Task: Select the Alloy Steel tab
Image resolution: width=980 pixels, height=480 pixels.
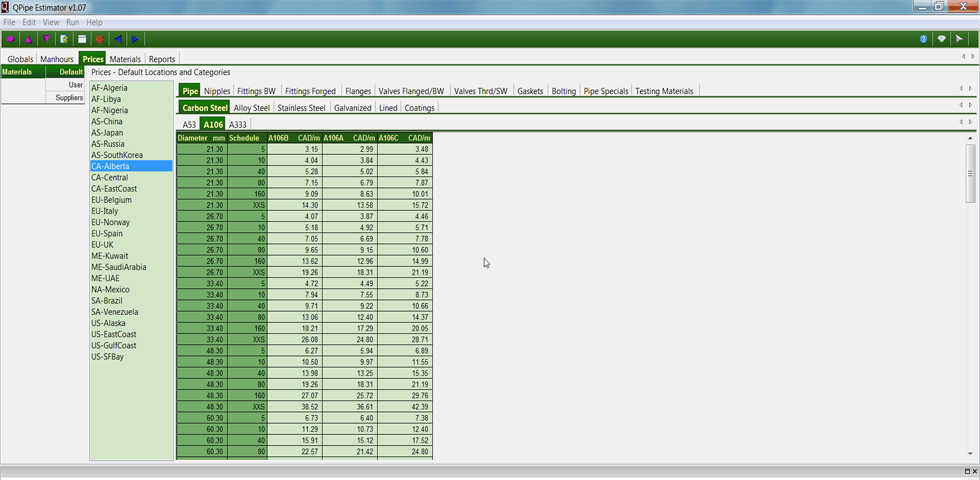Action: pos(251,108)
